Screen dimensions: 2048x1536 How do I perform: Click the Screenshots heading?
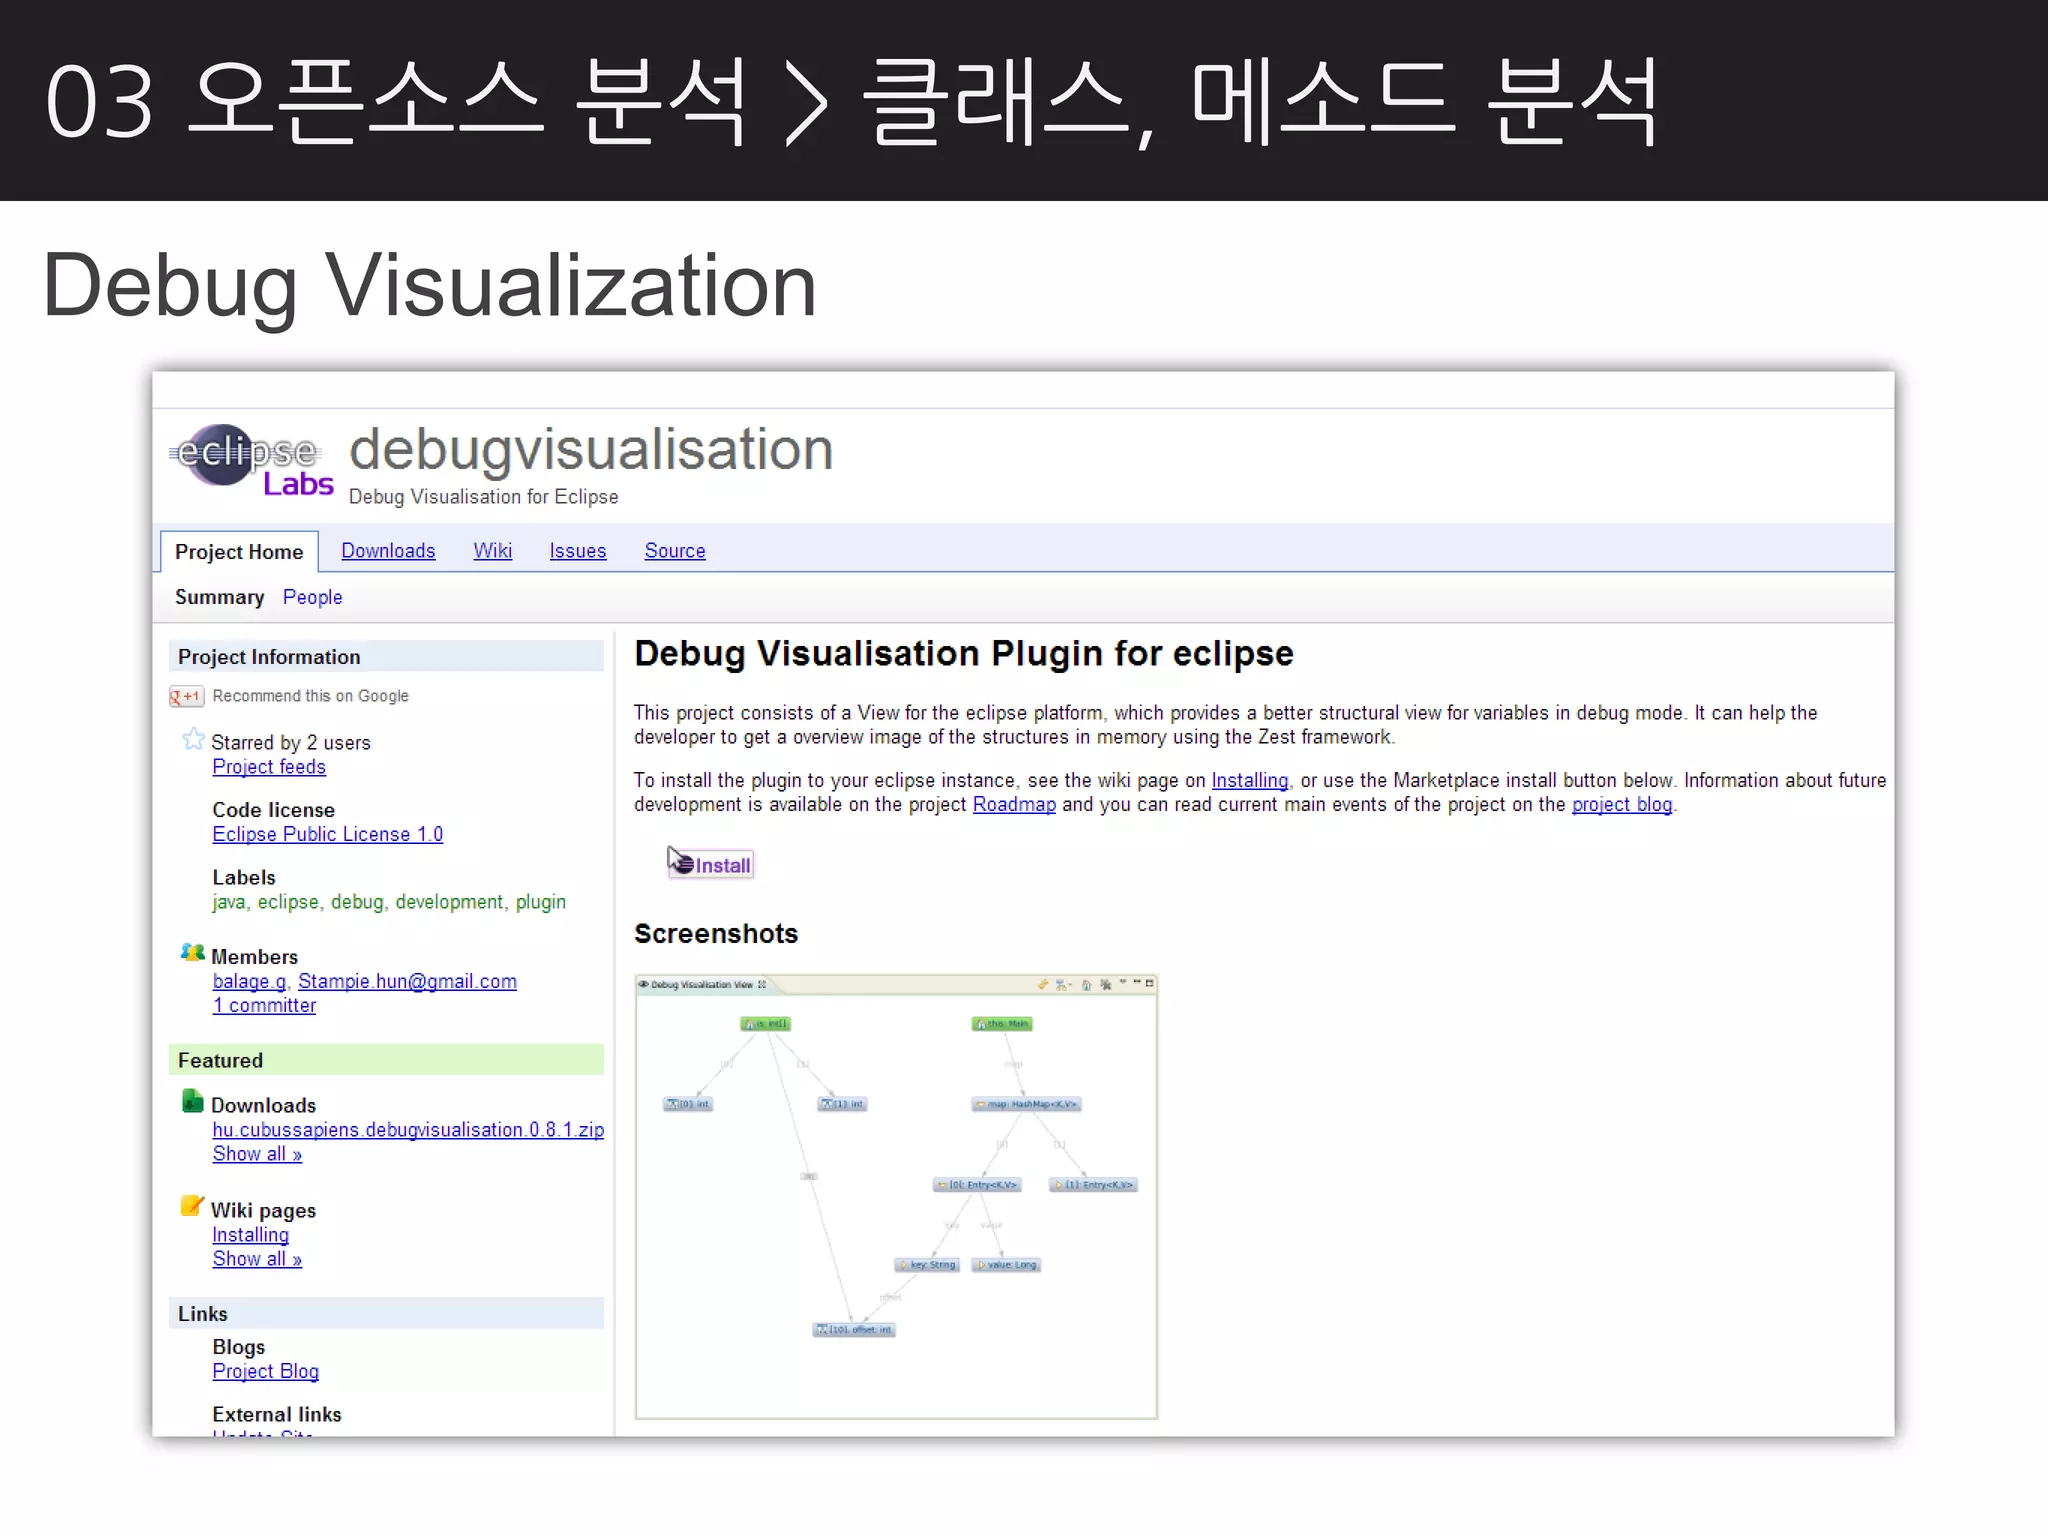(x=716, y=933)
